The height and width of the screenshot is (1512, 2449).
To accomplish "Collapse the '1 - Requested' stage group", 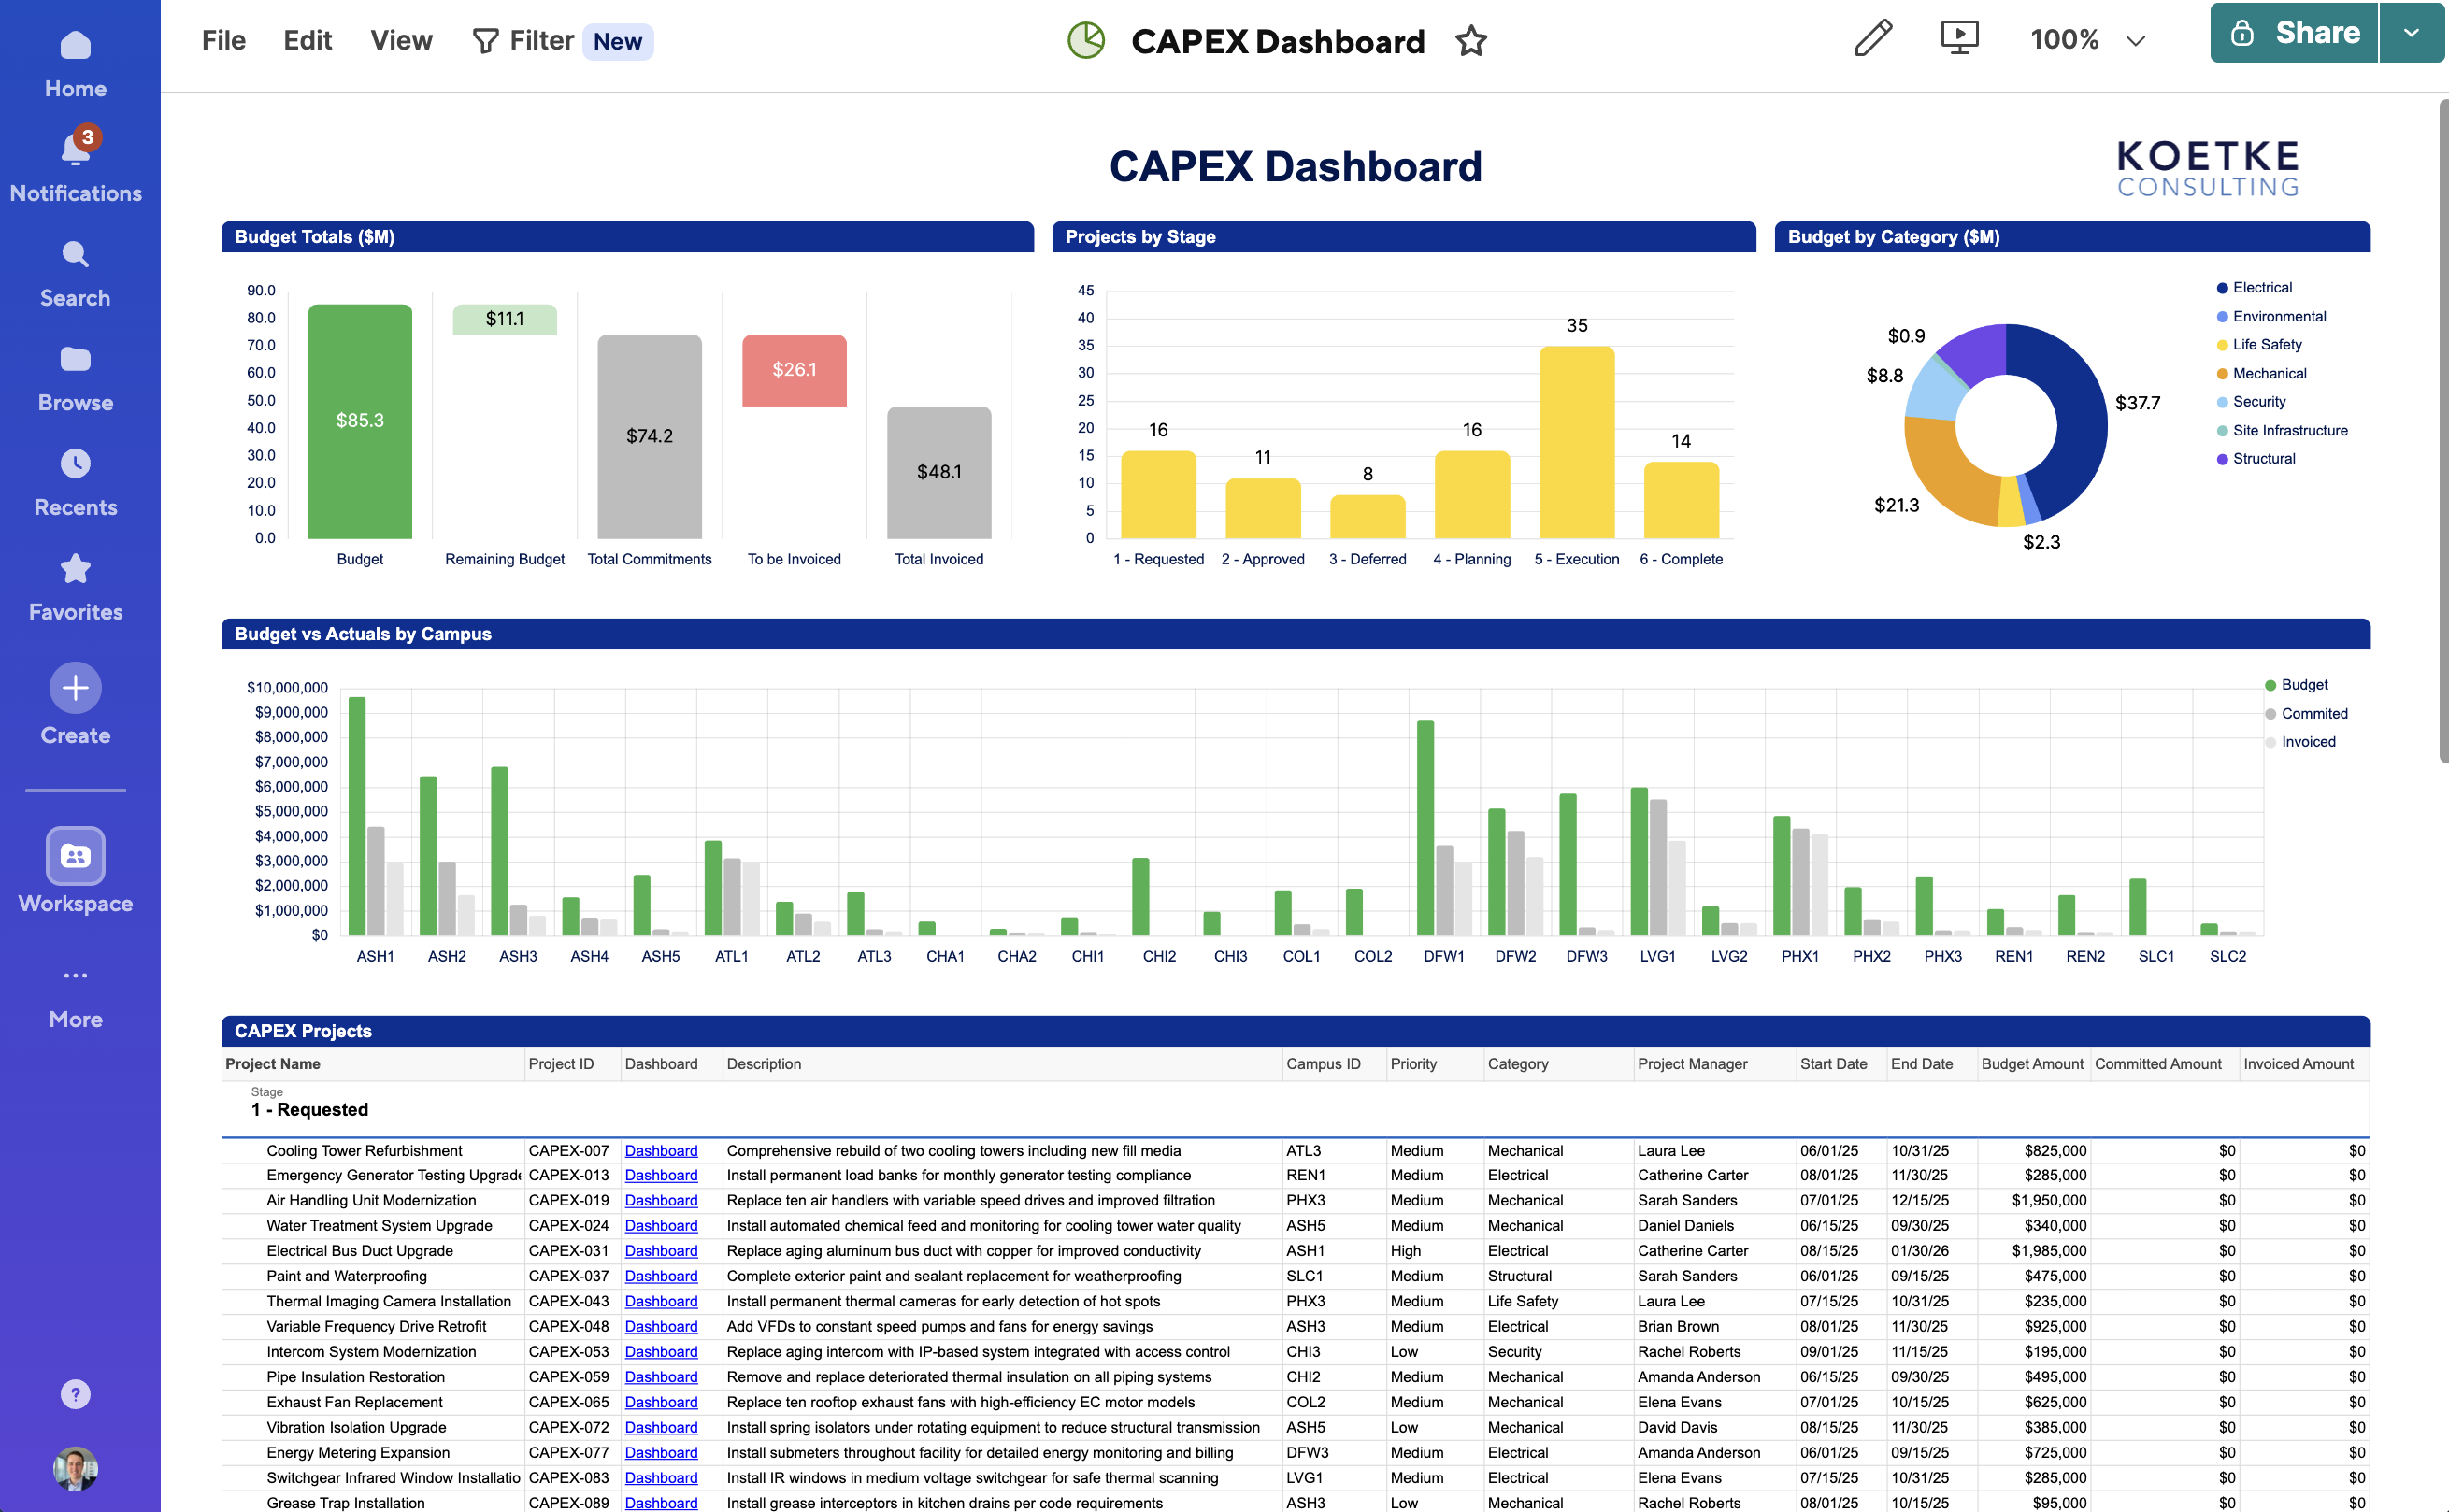I will point(309,1109).
